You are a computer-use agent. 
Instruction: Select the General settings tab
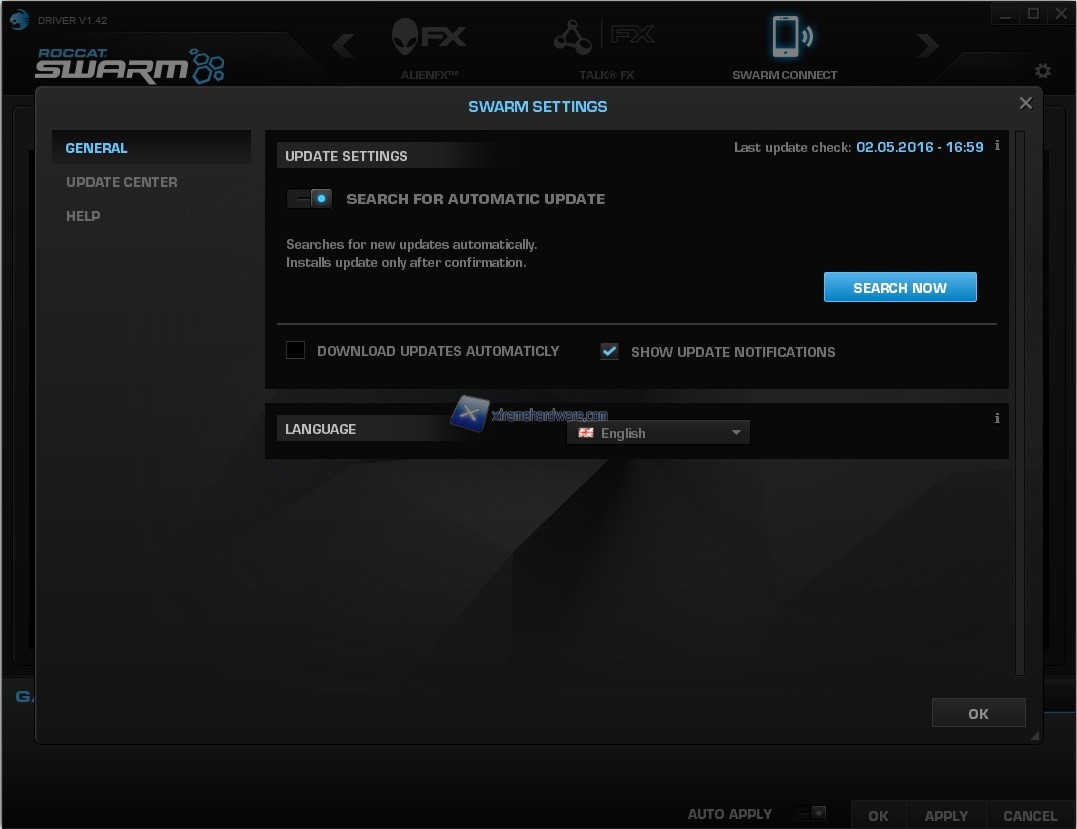97,148
